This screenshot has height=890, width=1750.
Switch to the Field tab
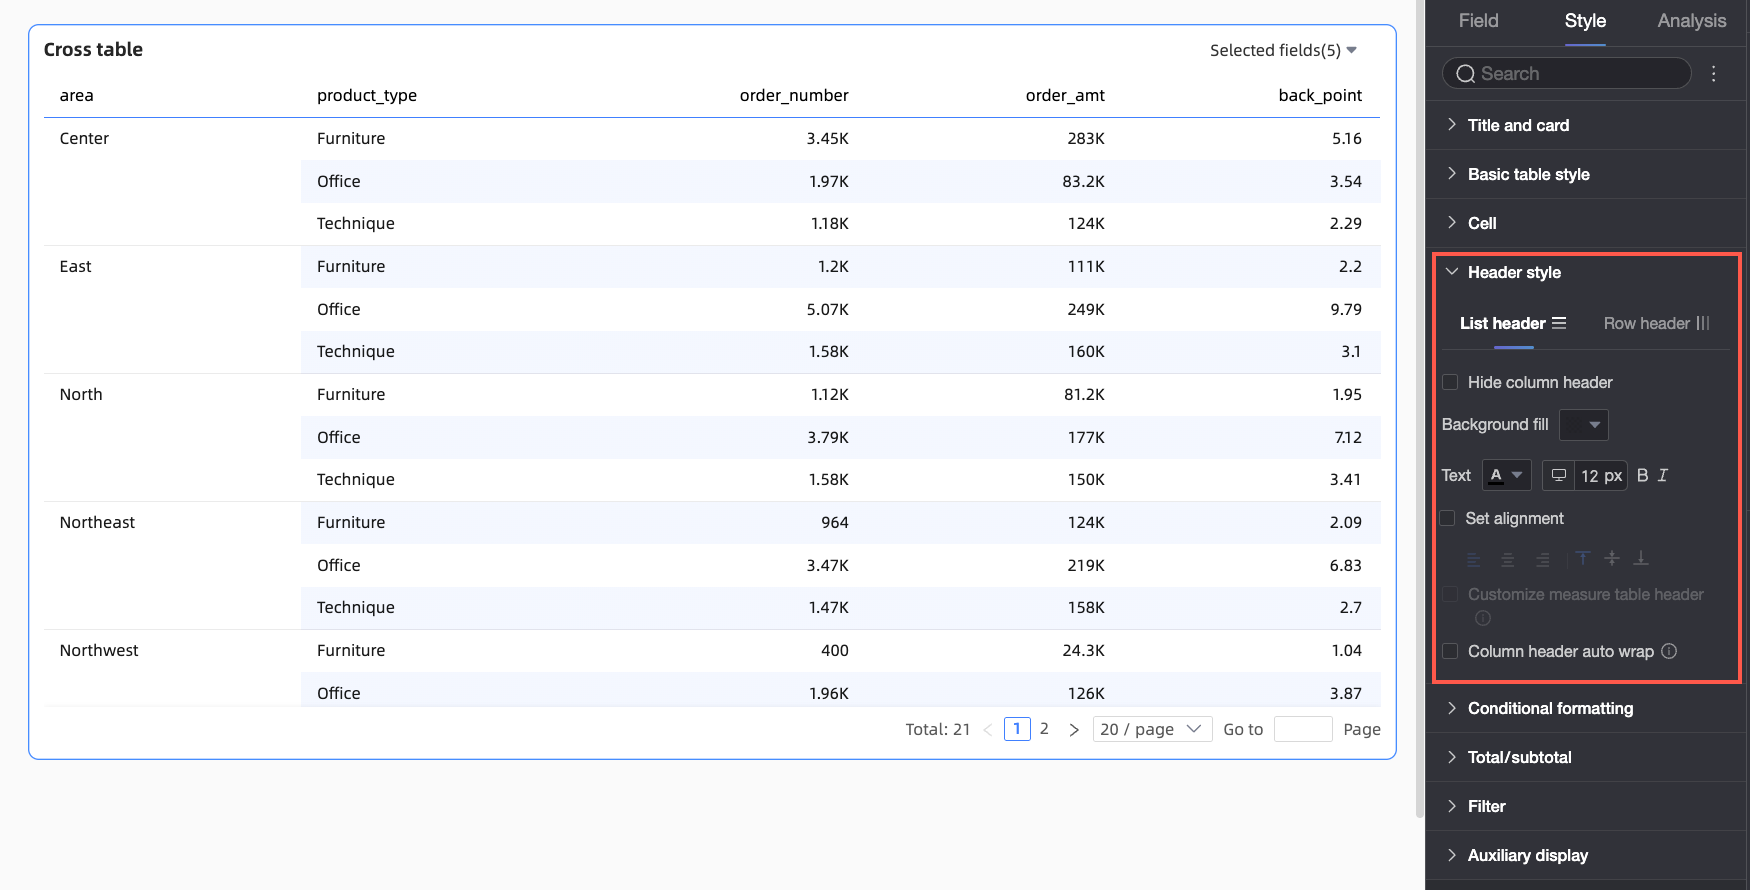click(1478, 21)
